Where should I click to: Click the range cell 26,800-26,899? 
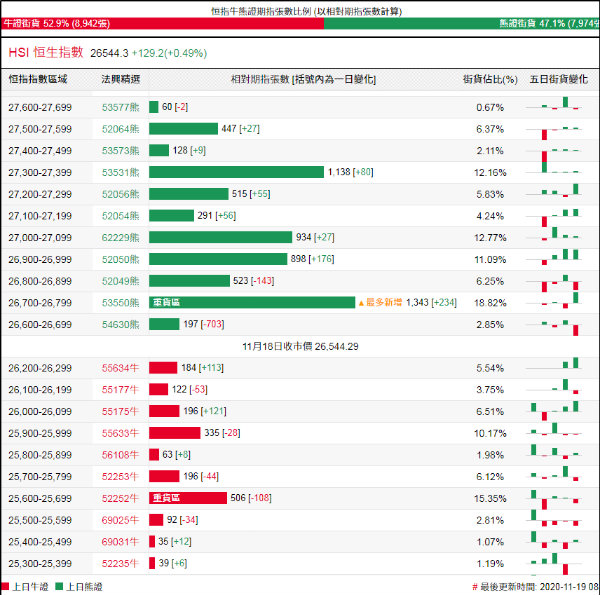pos(40,281)
